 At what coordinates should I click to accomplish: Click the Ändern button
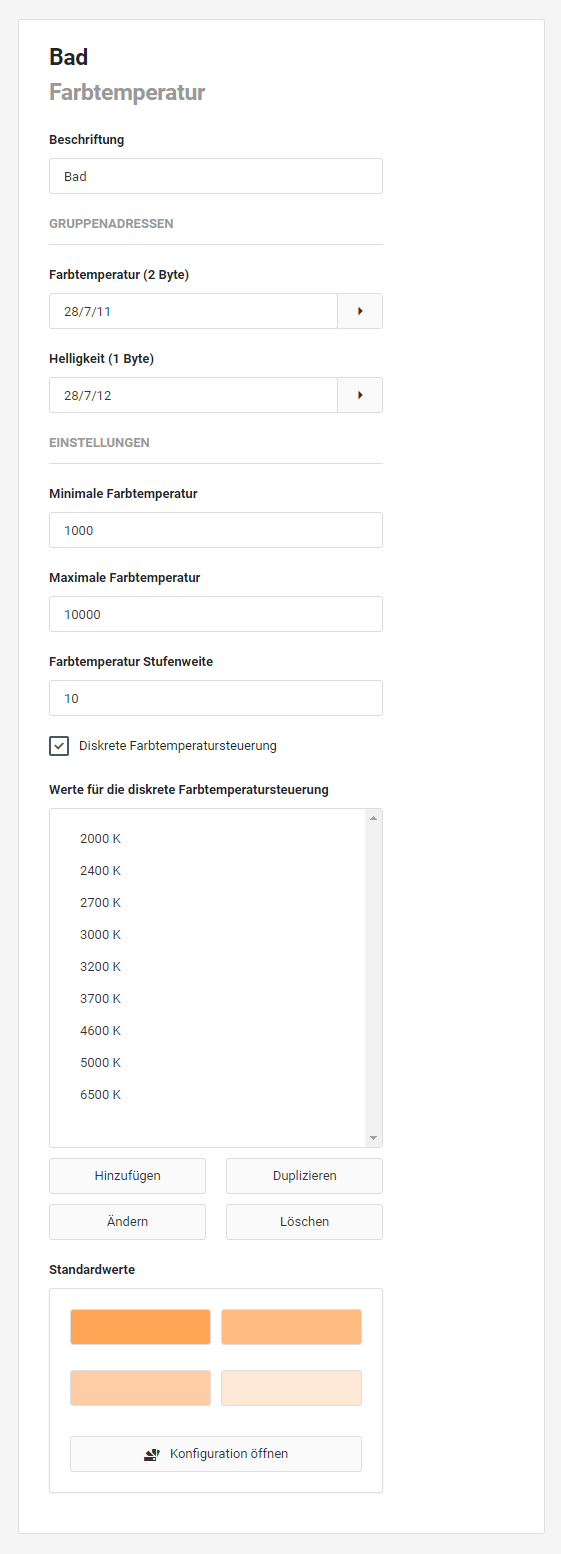(127, 1222)
